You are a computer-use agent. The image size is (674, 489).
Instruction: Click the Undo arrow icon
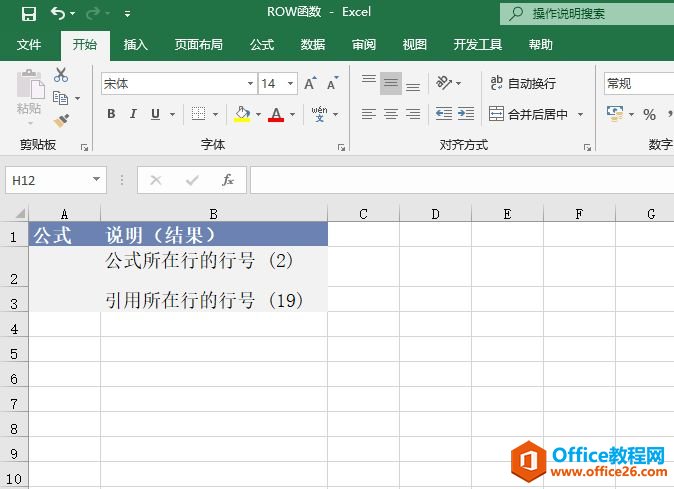[x=58, y=13]
